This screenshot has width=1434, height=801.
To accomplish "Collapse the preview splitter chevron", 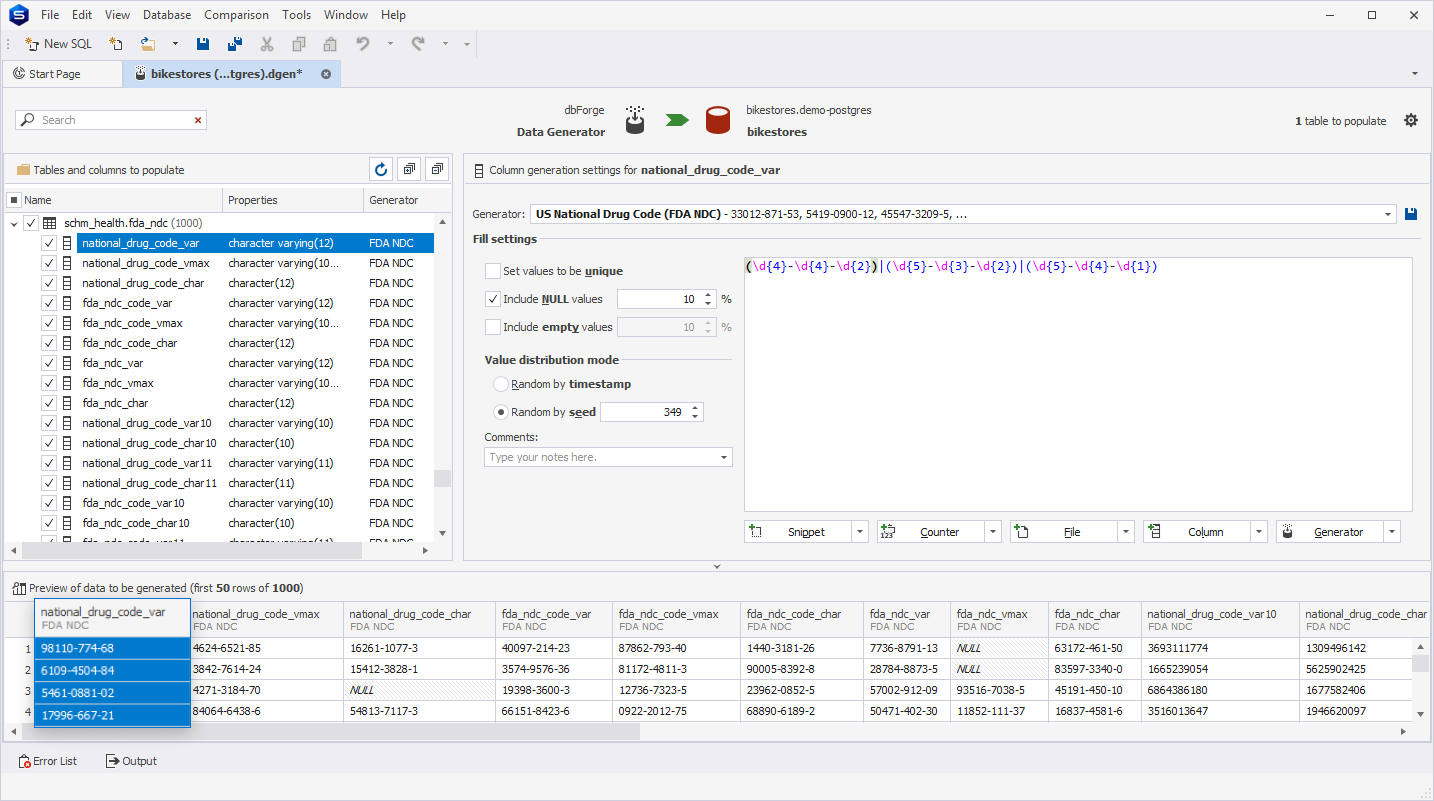I will [716, 566].
